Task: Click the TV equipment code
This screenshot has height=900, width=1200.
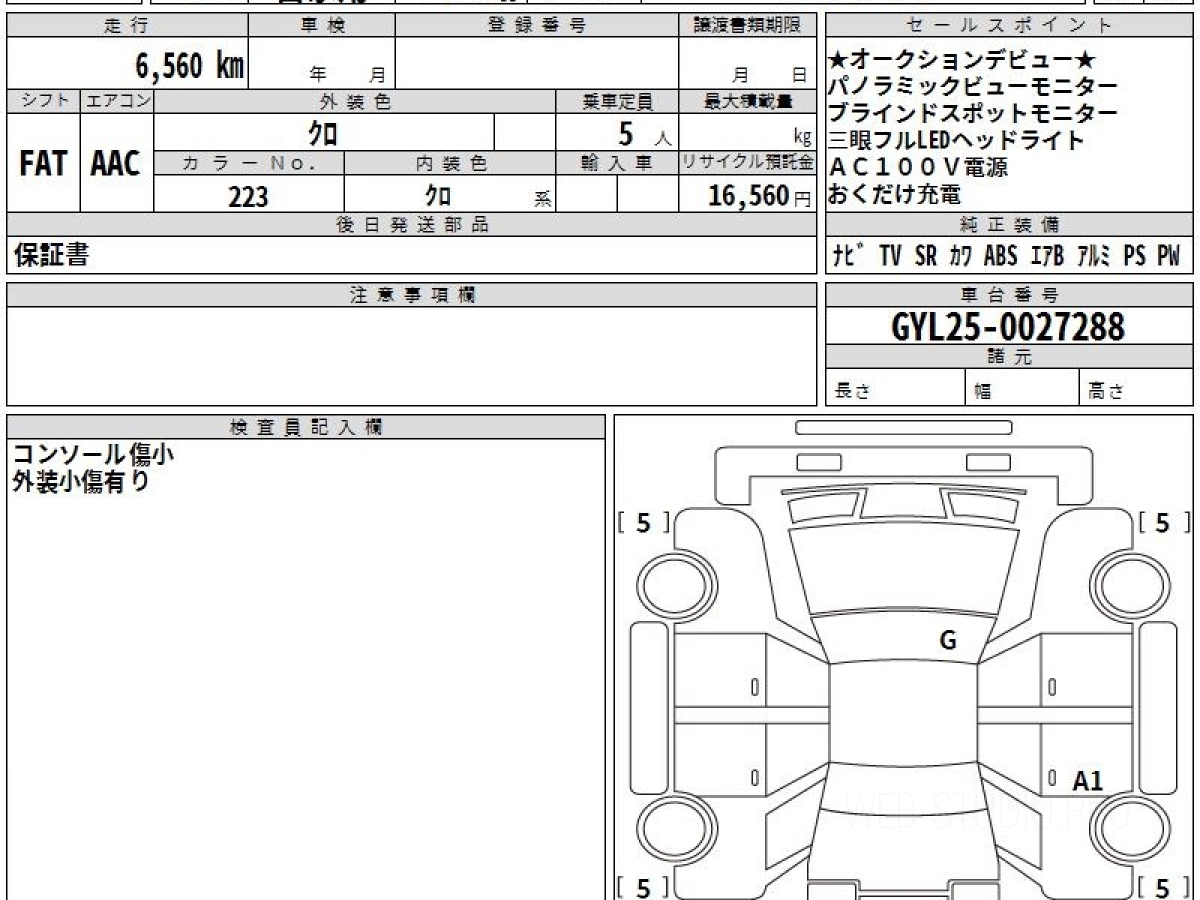Action: click(x=890, y=256)
